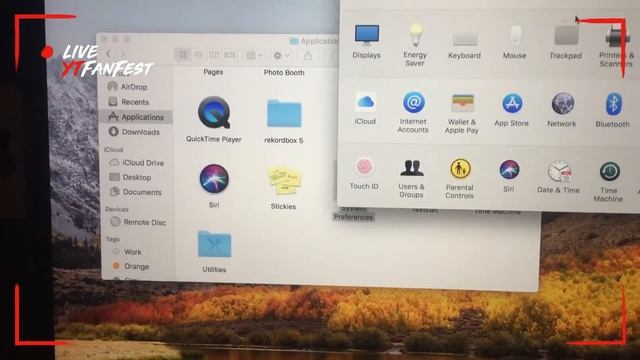Open iCloud preferences
Image resolution: width=640 pixels, height=360 pixels.
coord(365,109)
